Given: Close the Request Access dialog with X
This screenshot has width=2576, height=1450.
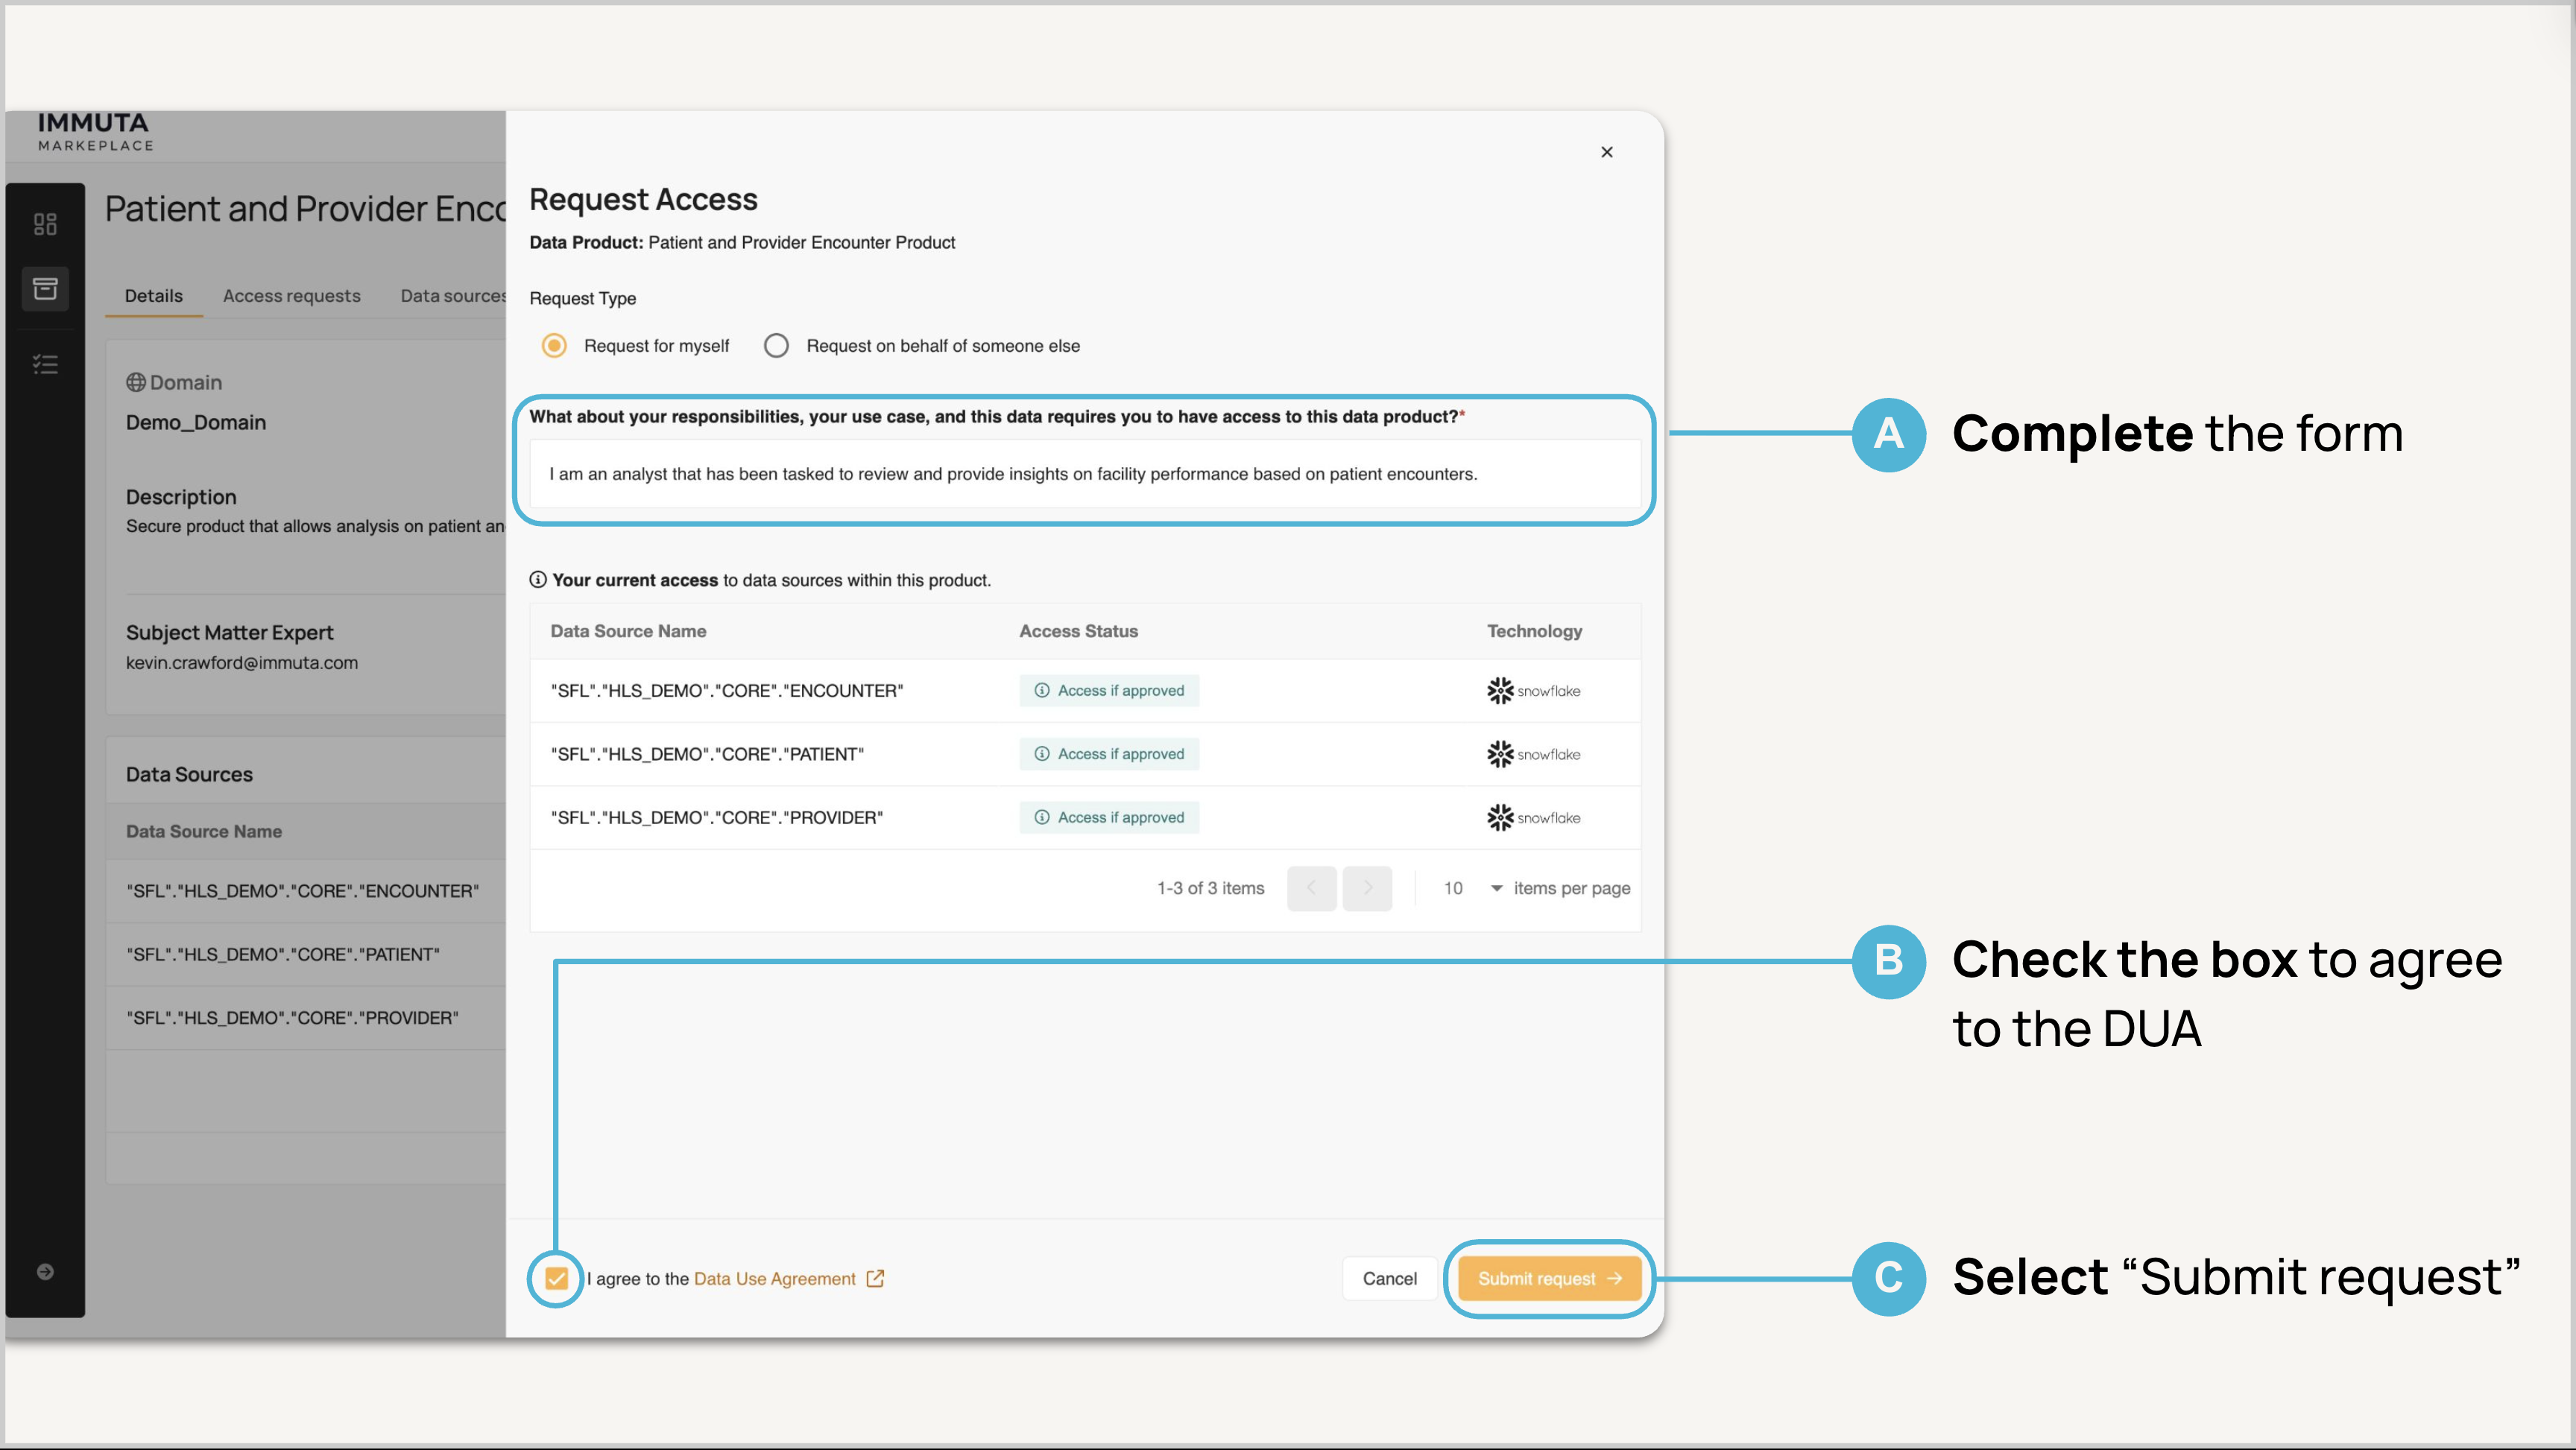Looking at the screenshot, I should click(x=1607, y=152).
